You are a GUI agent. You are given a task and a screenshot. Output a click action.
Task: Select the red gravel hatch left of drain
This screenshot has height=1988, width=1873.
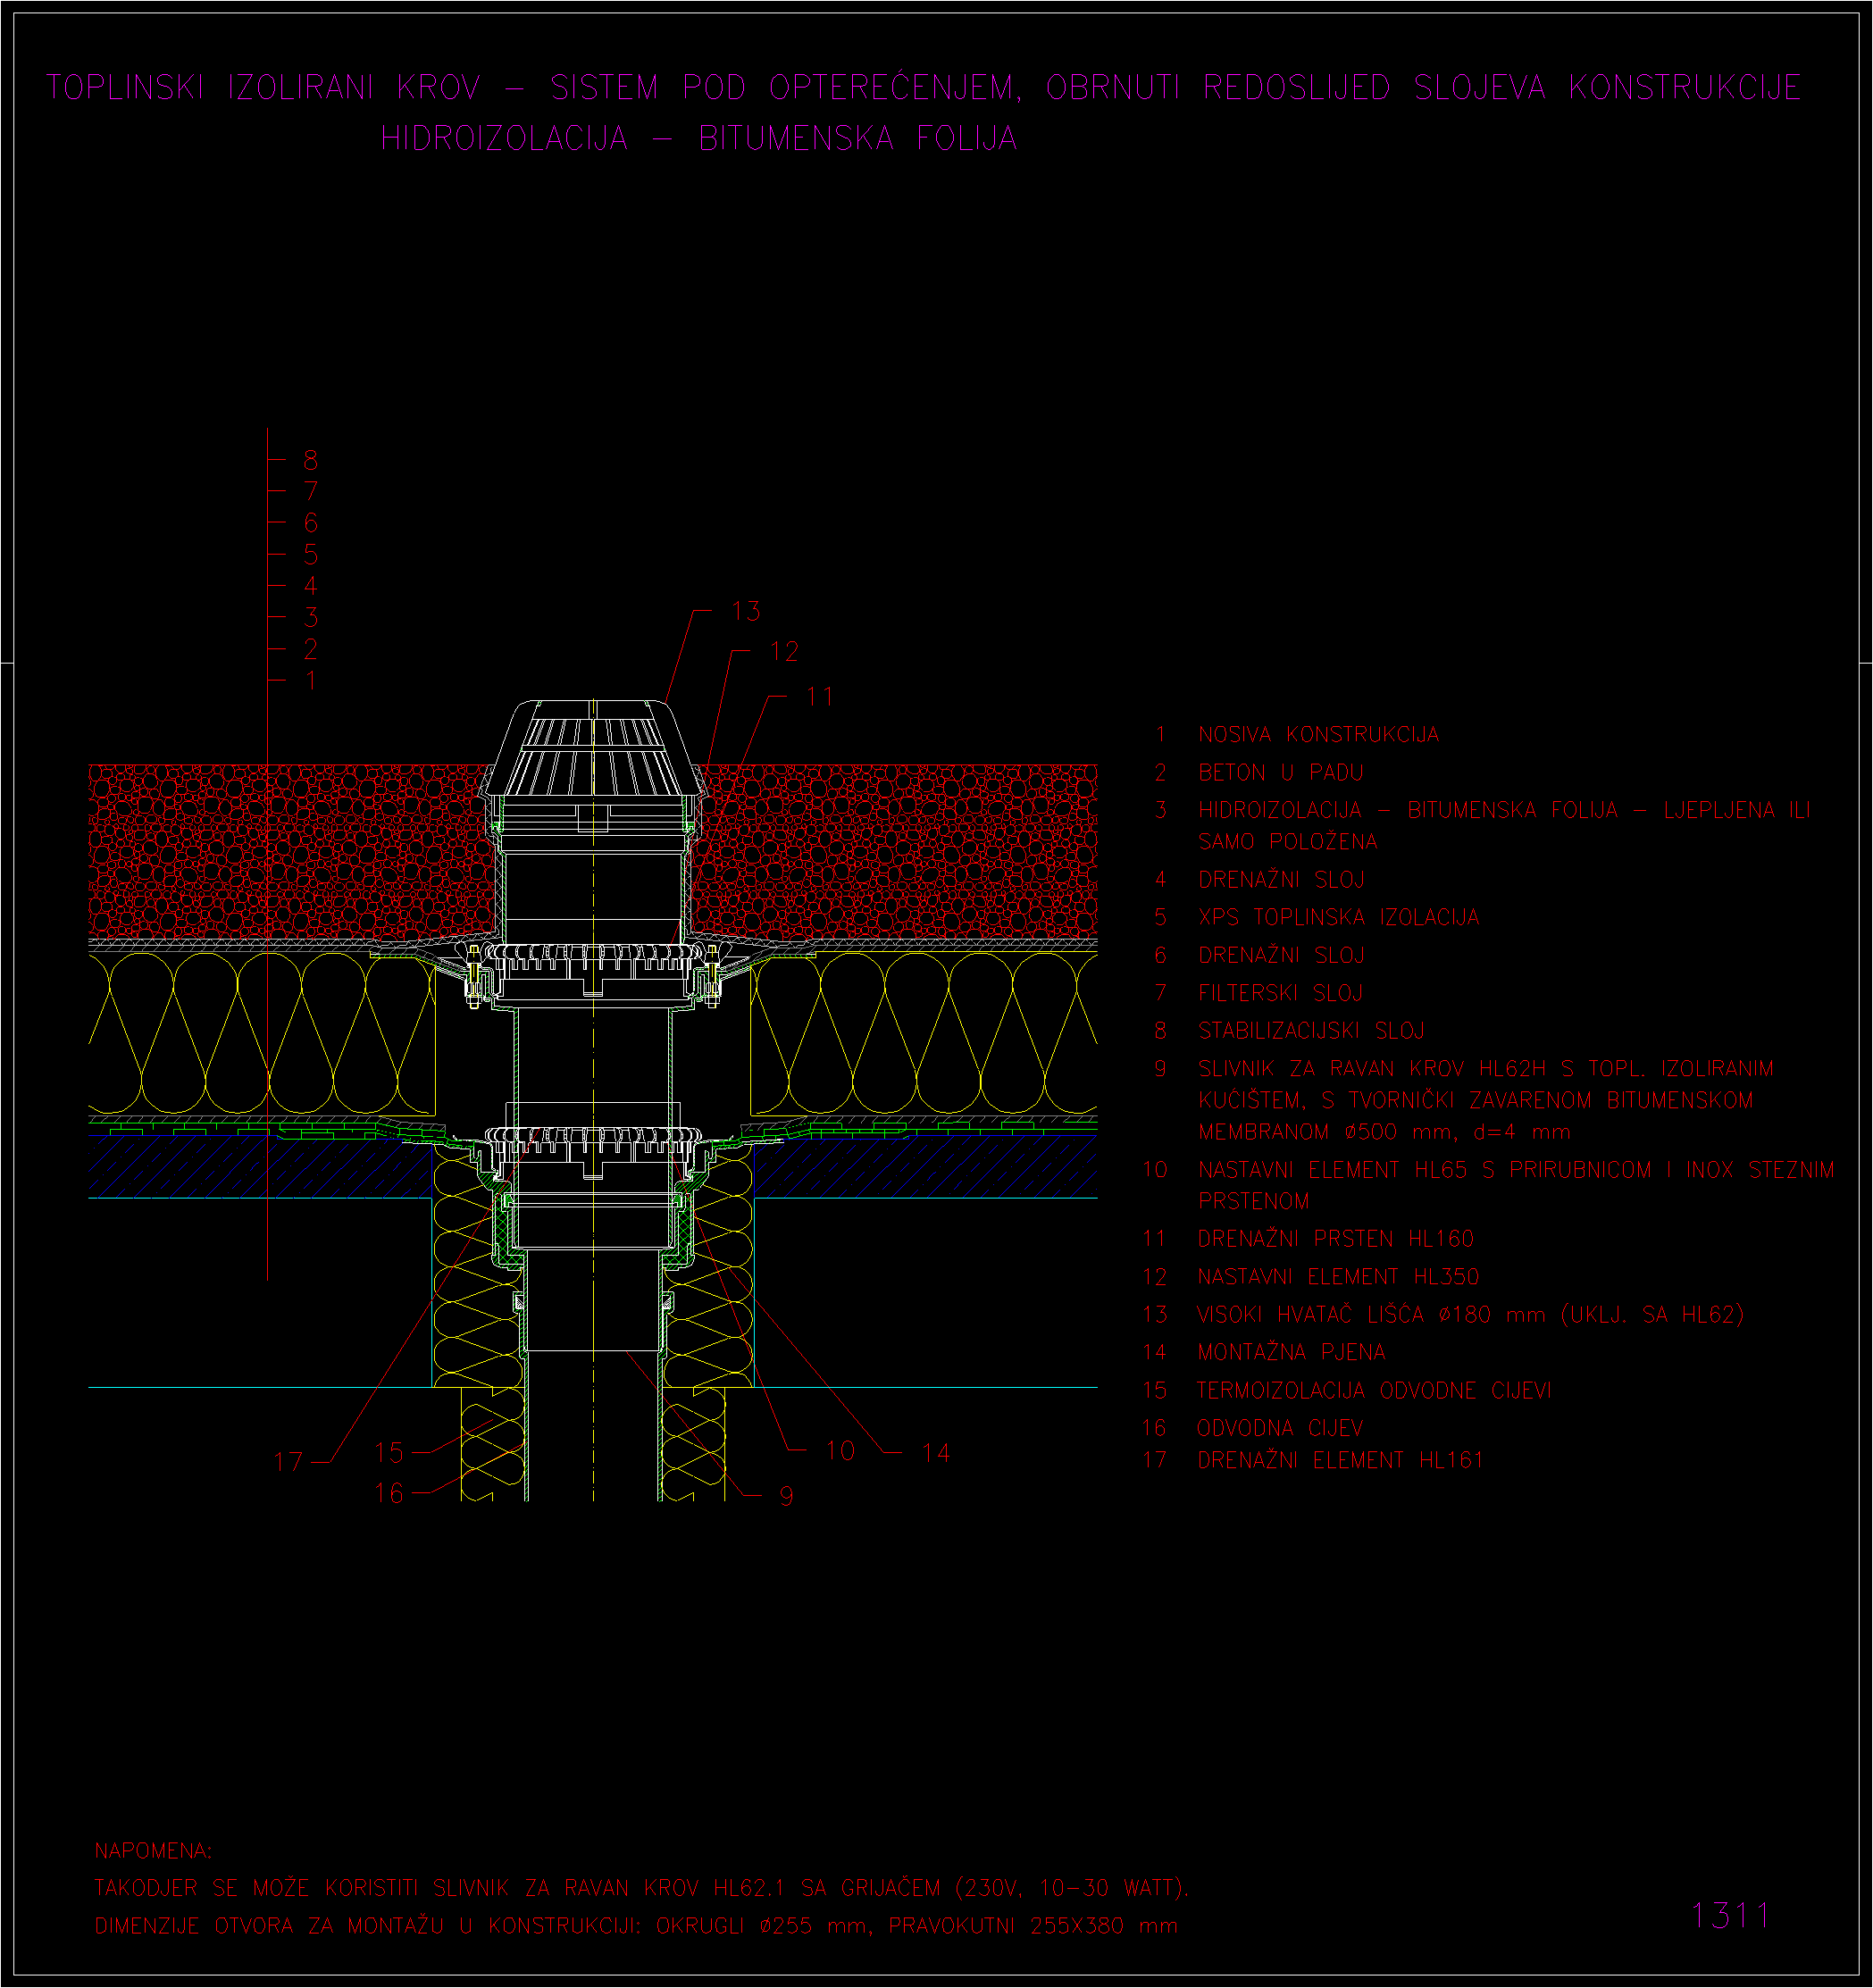[x=290, y=851]
